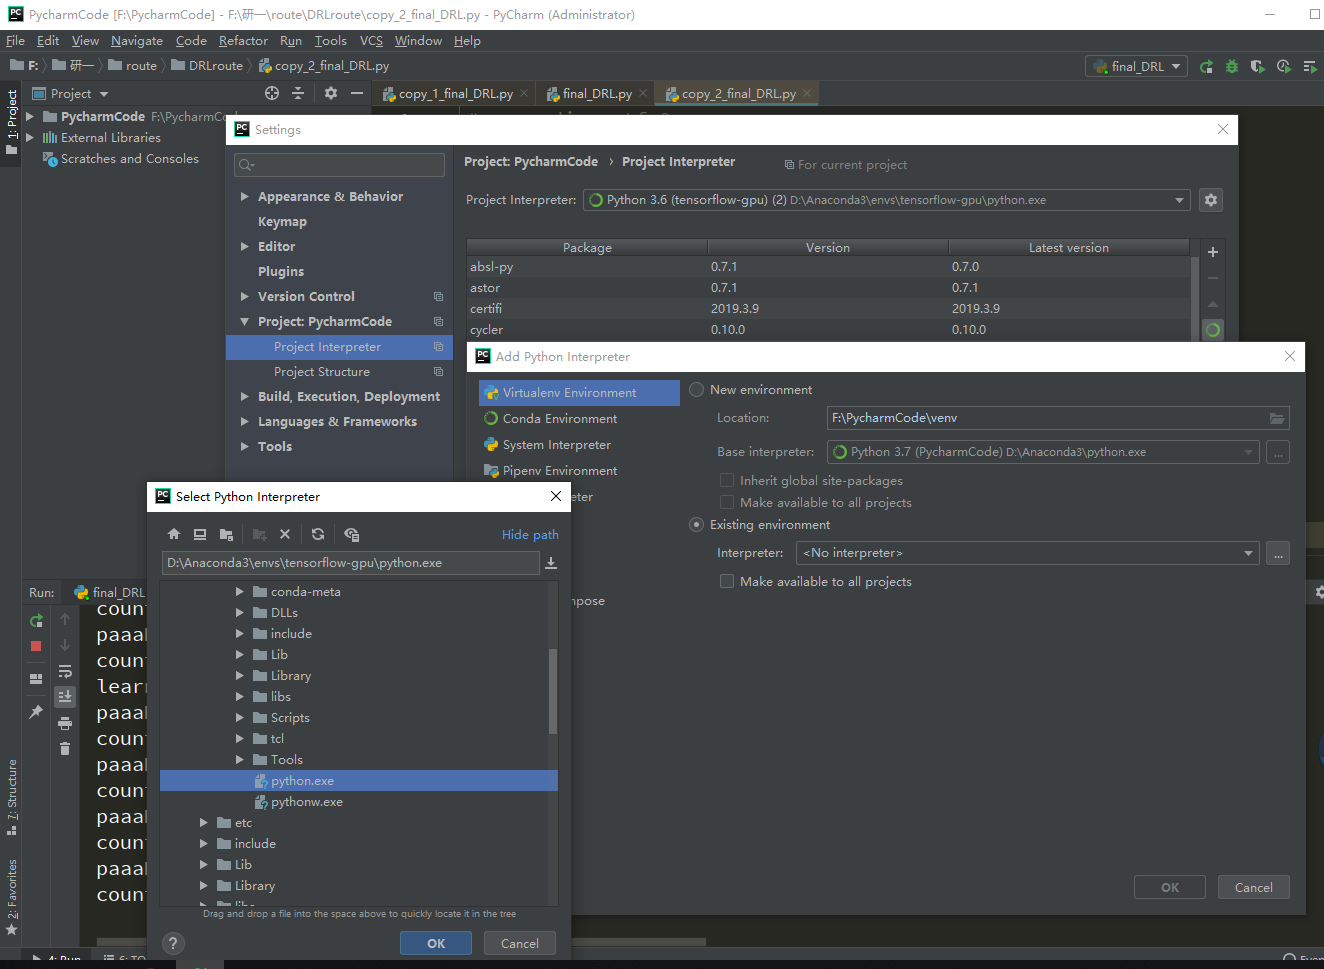Open the VCS menu
Screen dimensions: 1324x969
371,41
